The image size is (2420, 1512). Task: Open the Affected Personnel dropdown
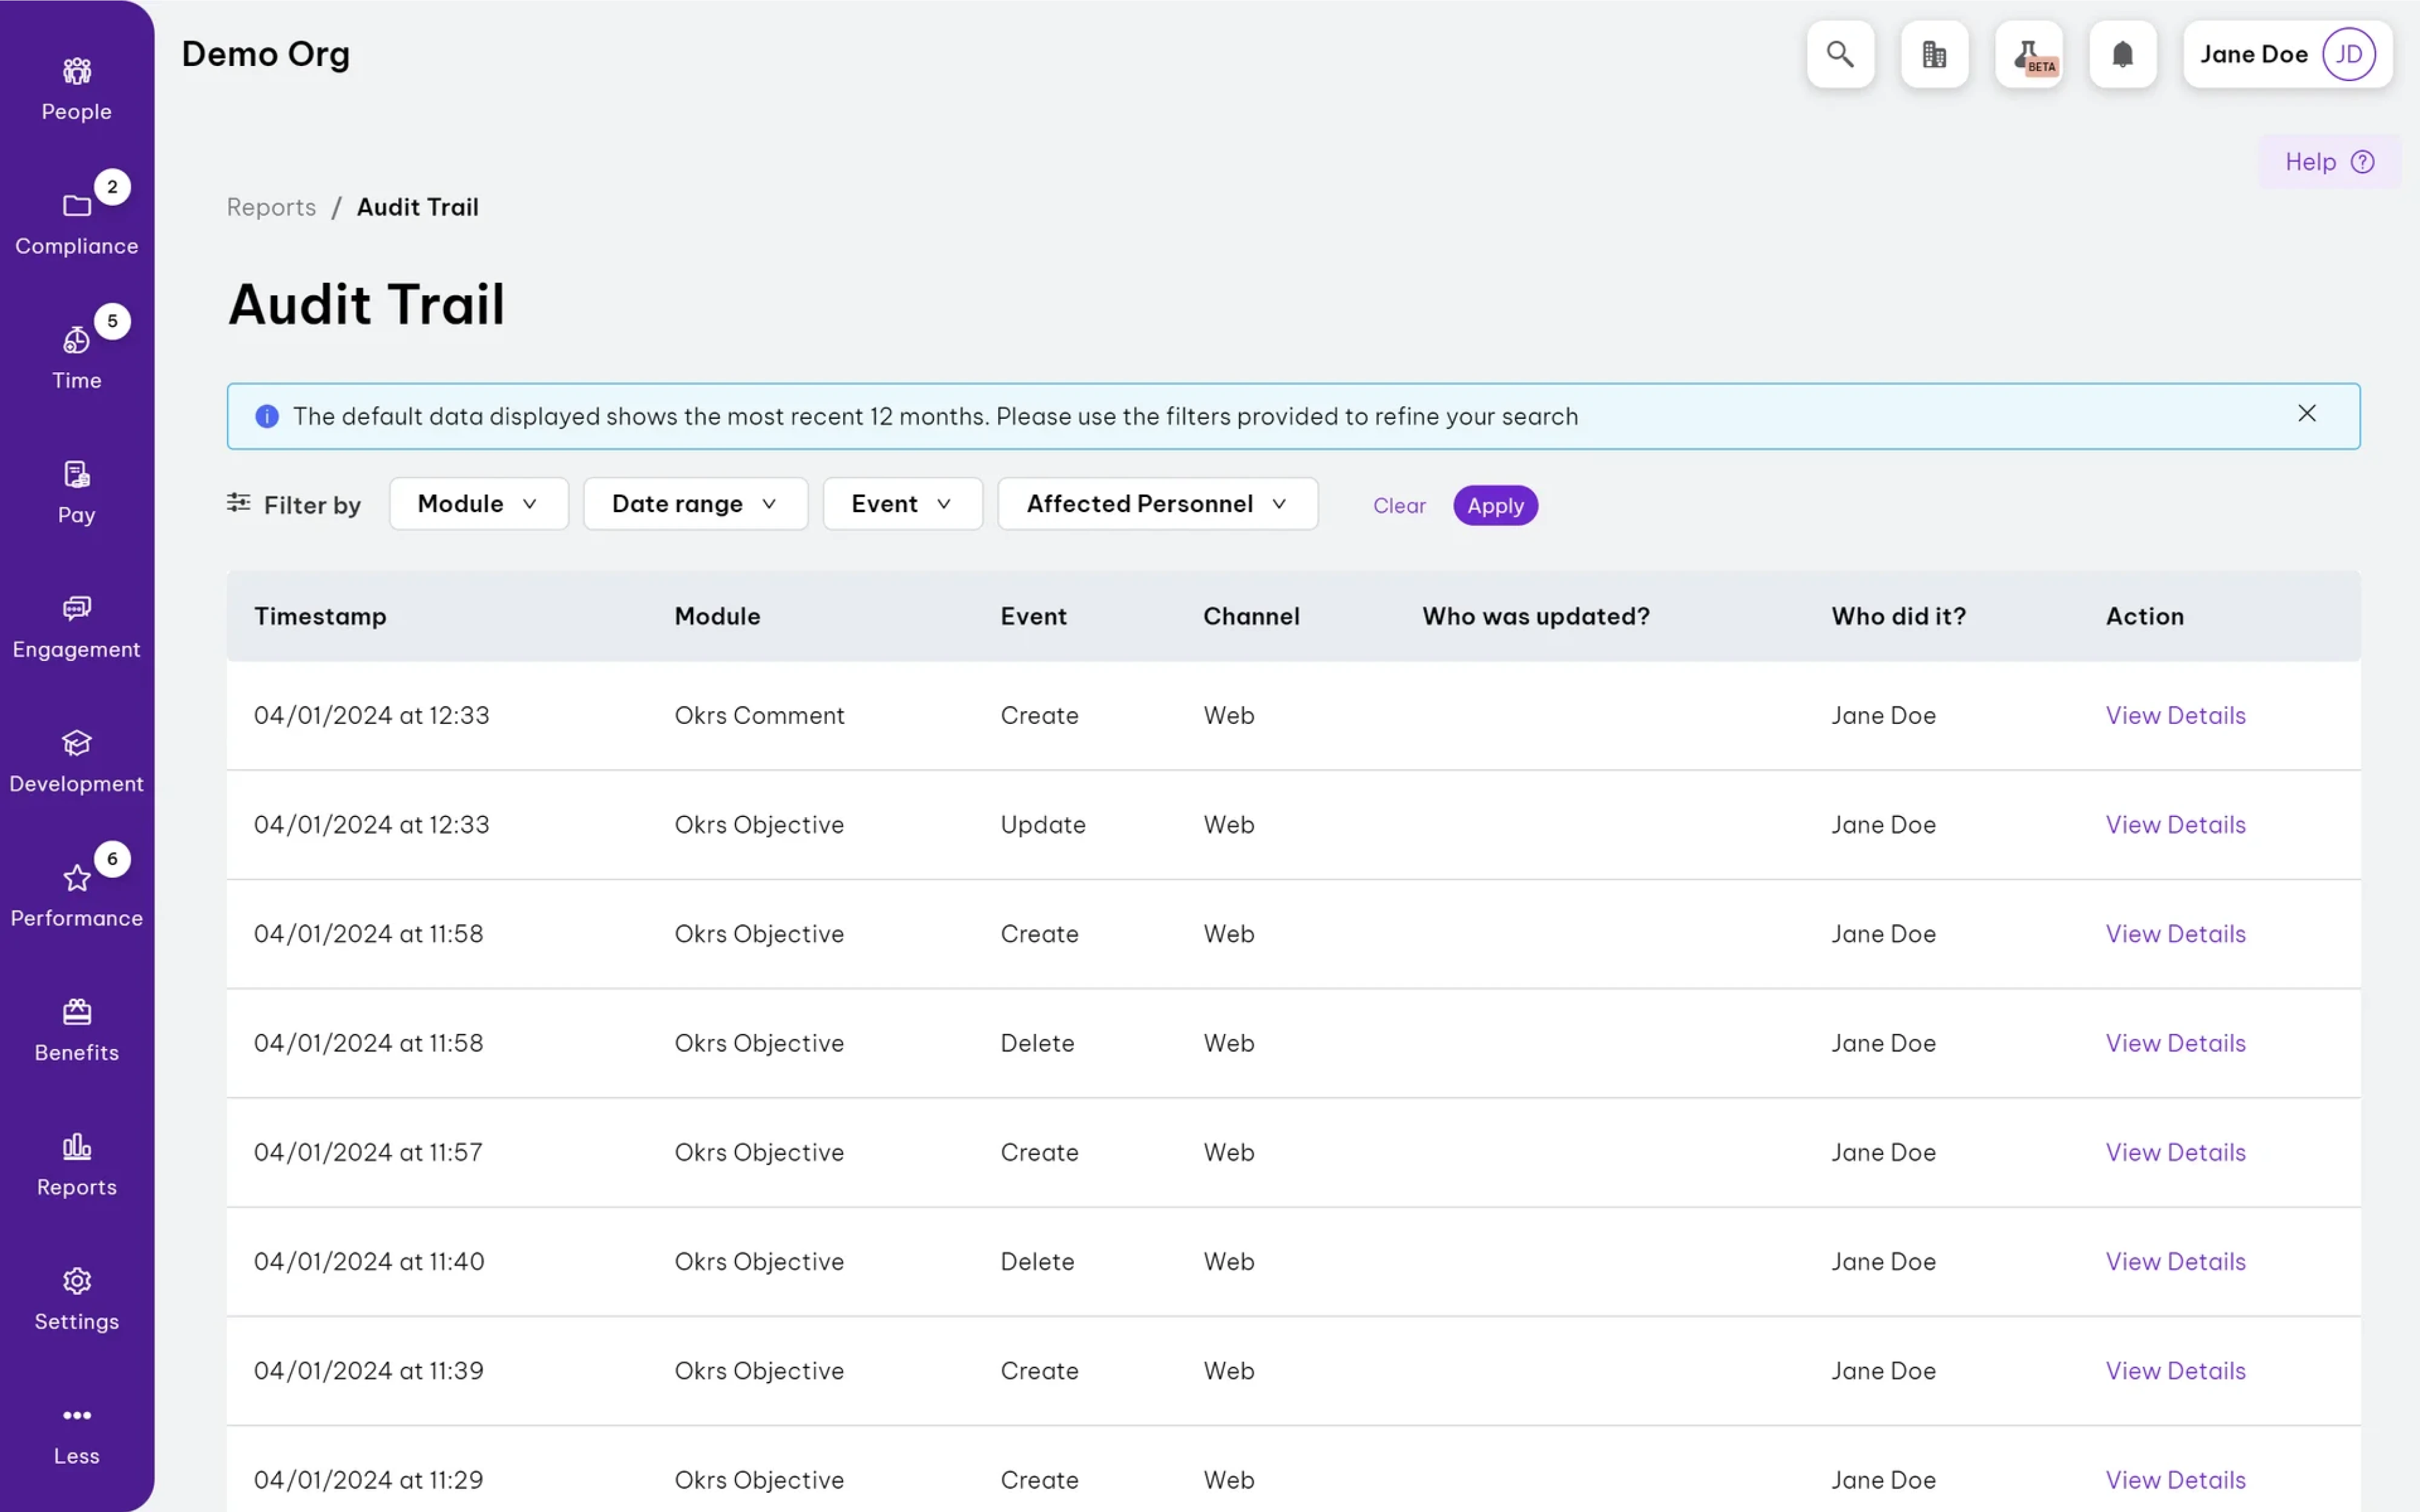[1157, 503]
